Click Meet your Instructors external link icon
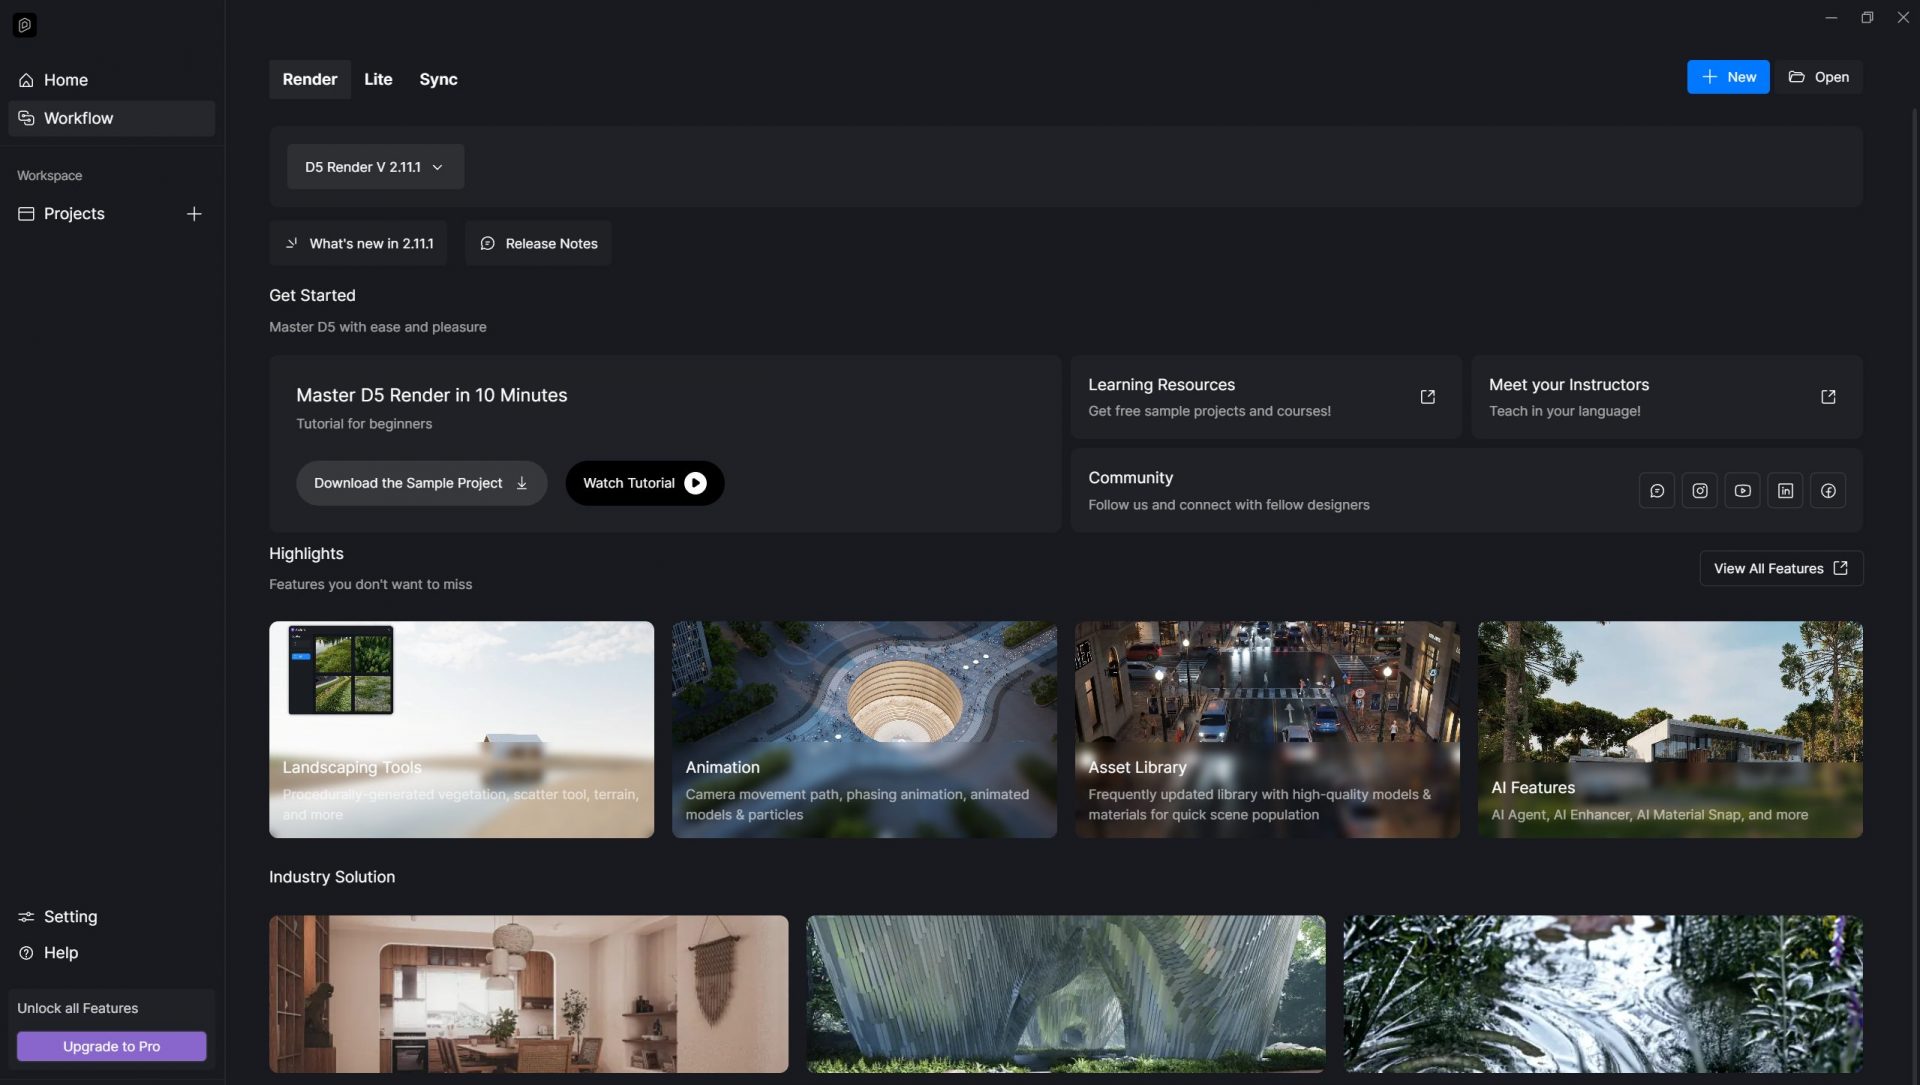Viewport: 1920px width, 1085px height. click(x=1827, y=397)
